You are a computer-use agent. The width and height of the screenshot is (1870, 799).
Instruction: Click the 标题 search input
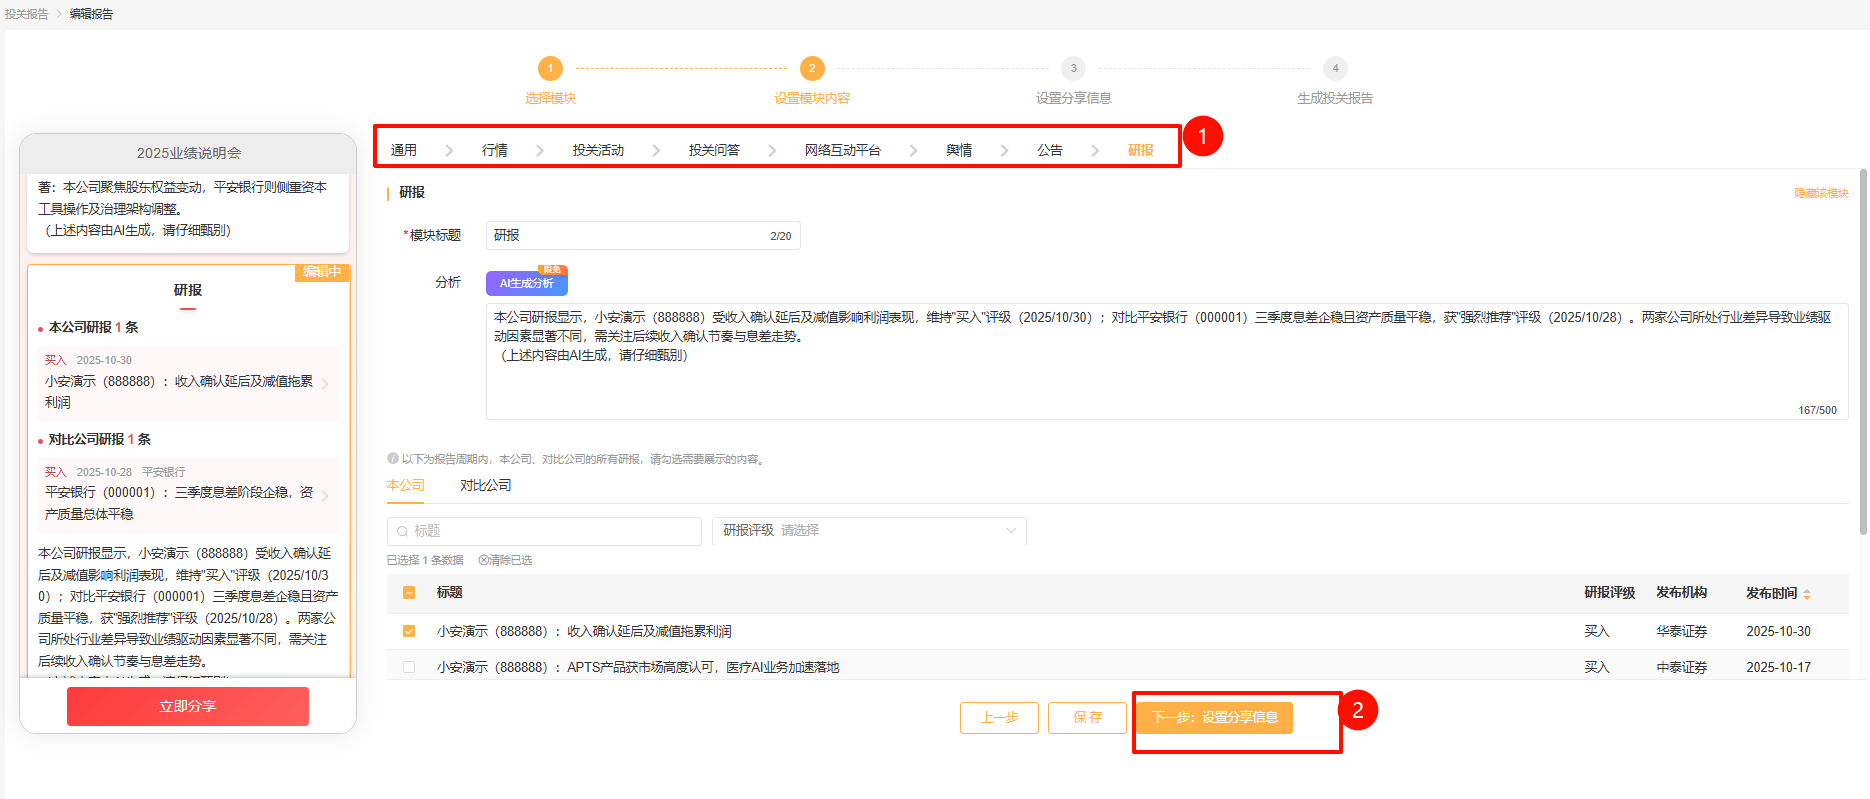pos(544,531)
